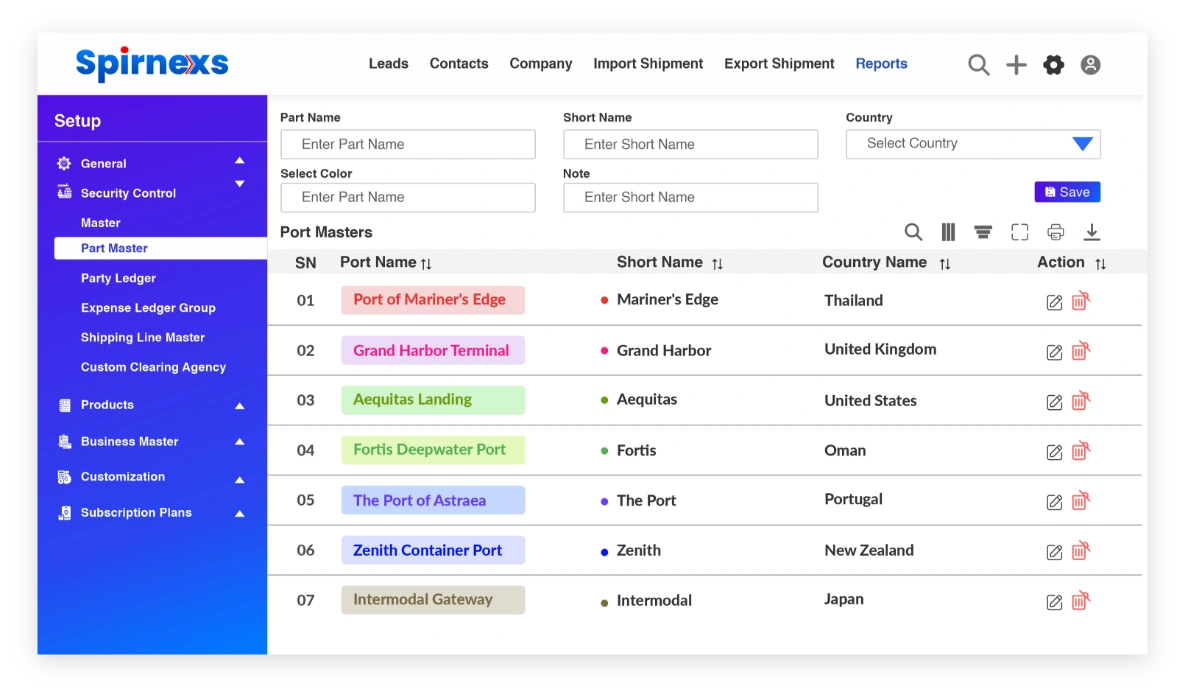Open the settings gear in header
The image size is (1185, 697).
pos(1053,65)
